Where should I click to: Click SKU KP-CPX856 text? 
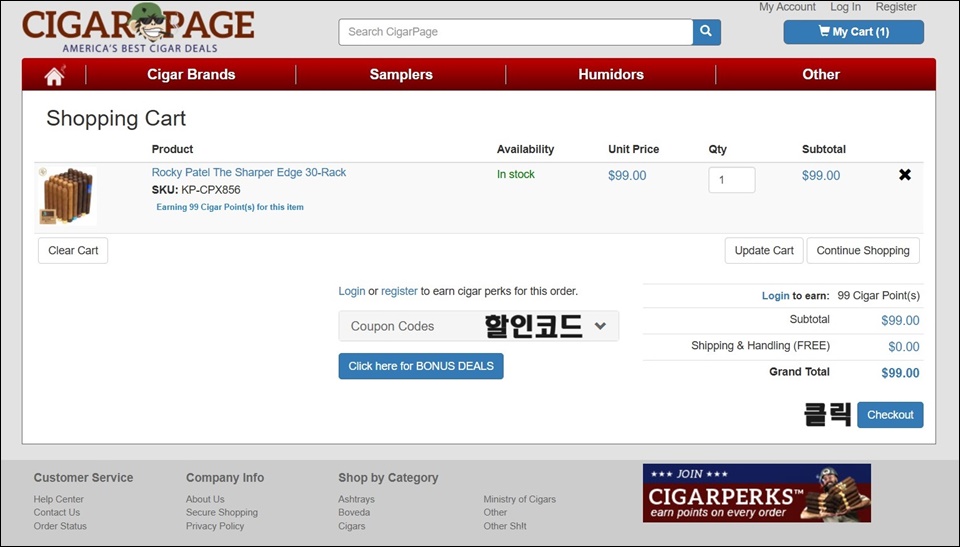[x=196, y=190]
